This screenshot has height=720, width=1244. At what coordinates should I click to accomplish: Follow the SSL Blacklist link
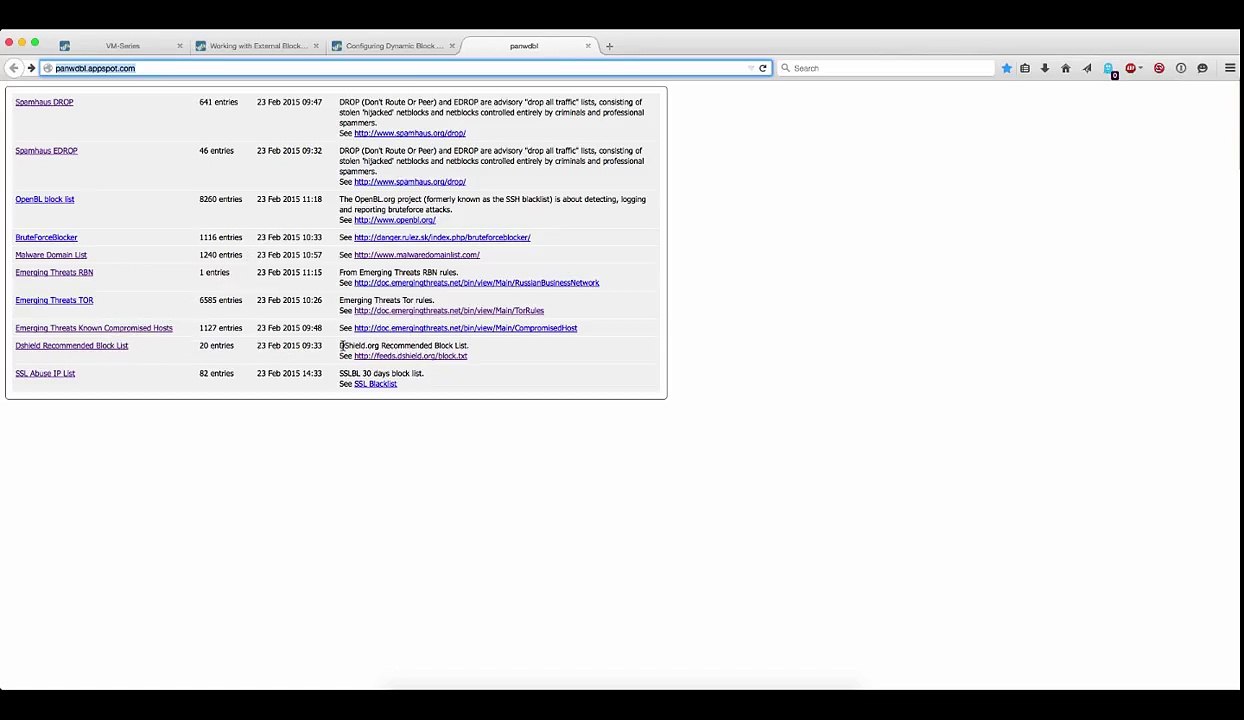375,384
